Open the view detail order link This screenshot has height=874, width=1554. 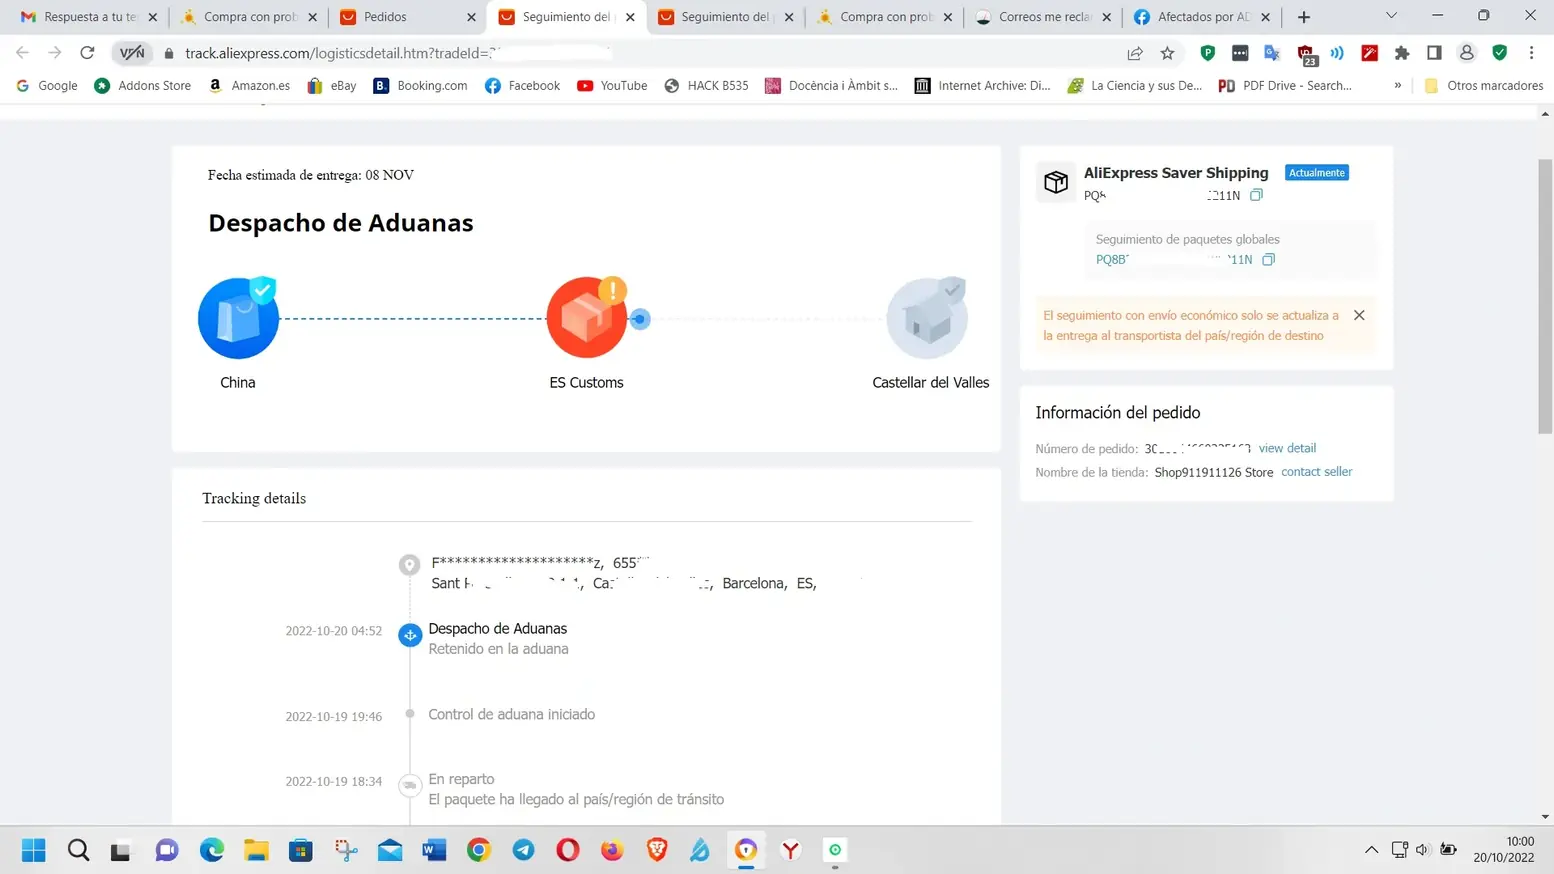[1287, 448]
